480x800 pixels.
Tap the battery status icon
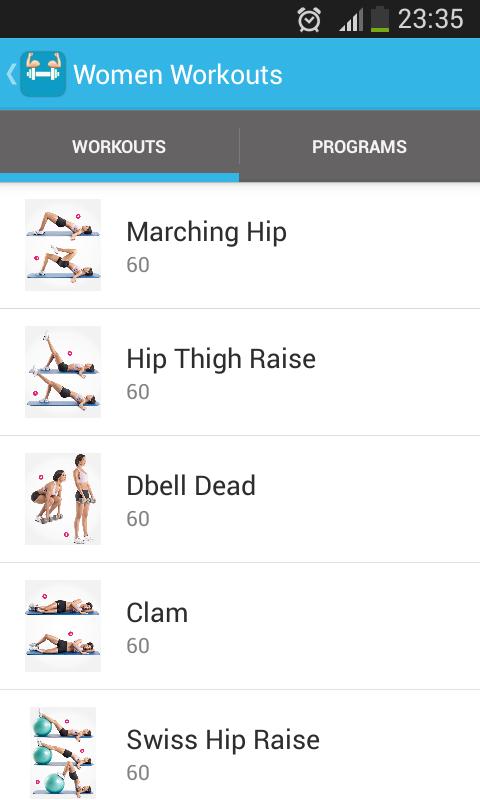click(380, 20)
